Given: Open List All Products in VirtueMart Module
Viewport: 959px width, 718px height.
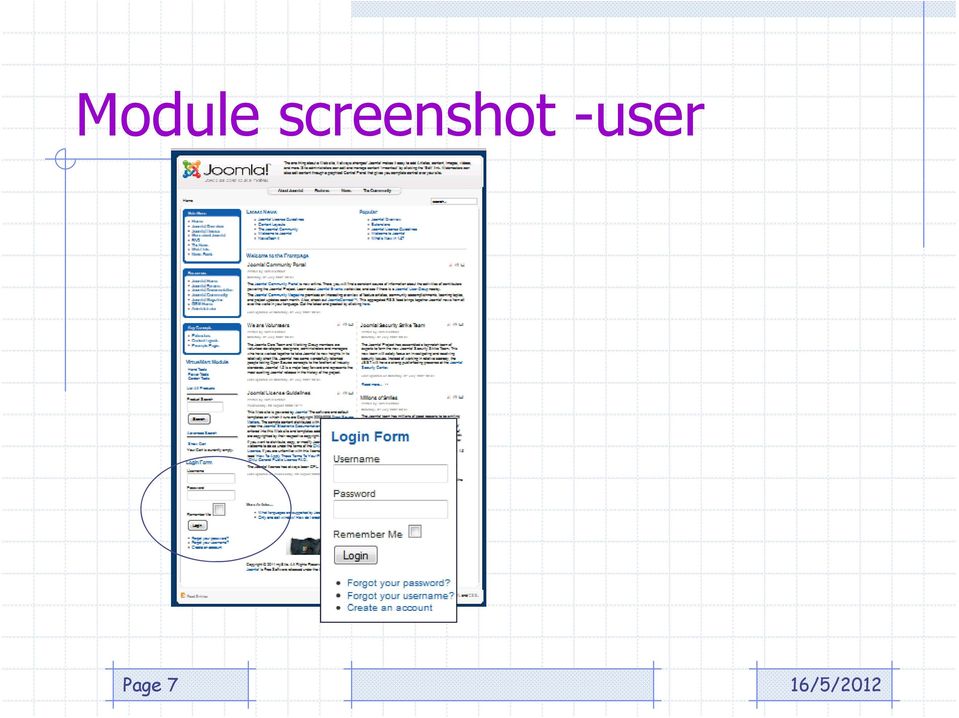Looking at the screenshot, I should pos(201,388).
